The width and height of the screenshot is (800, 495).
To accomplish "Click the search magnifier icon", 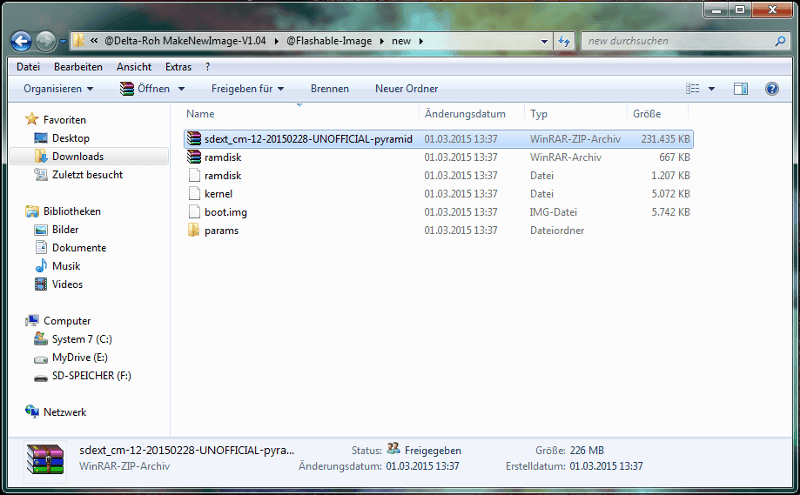I will [x=780, y=41].
